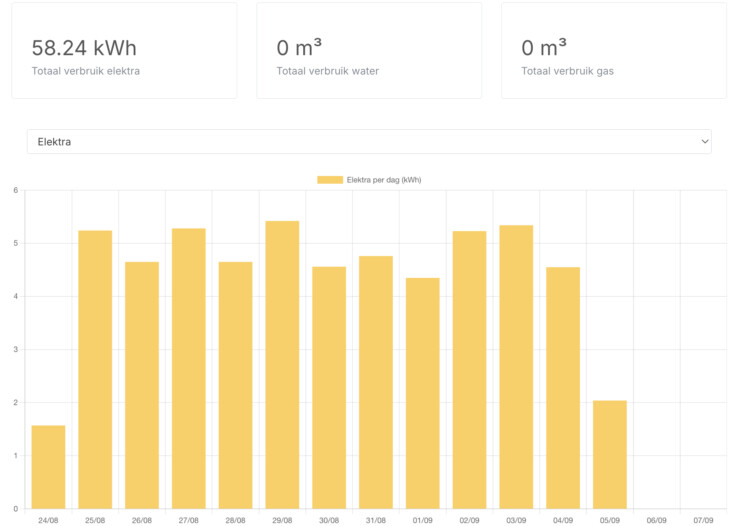Click the bar for 26/08

coord(142,385)
